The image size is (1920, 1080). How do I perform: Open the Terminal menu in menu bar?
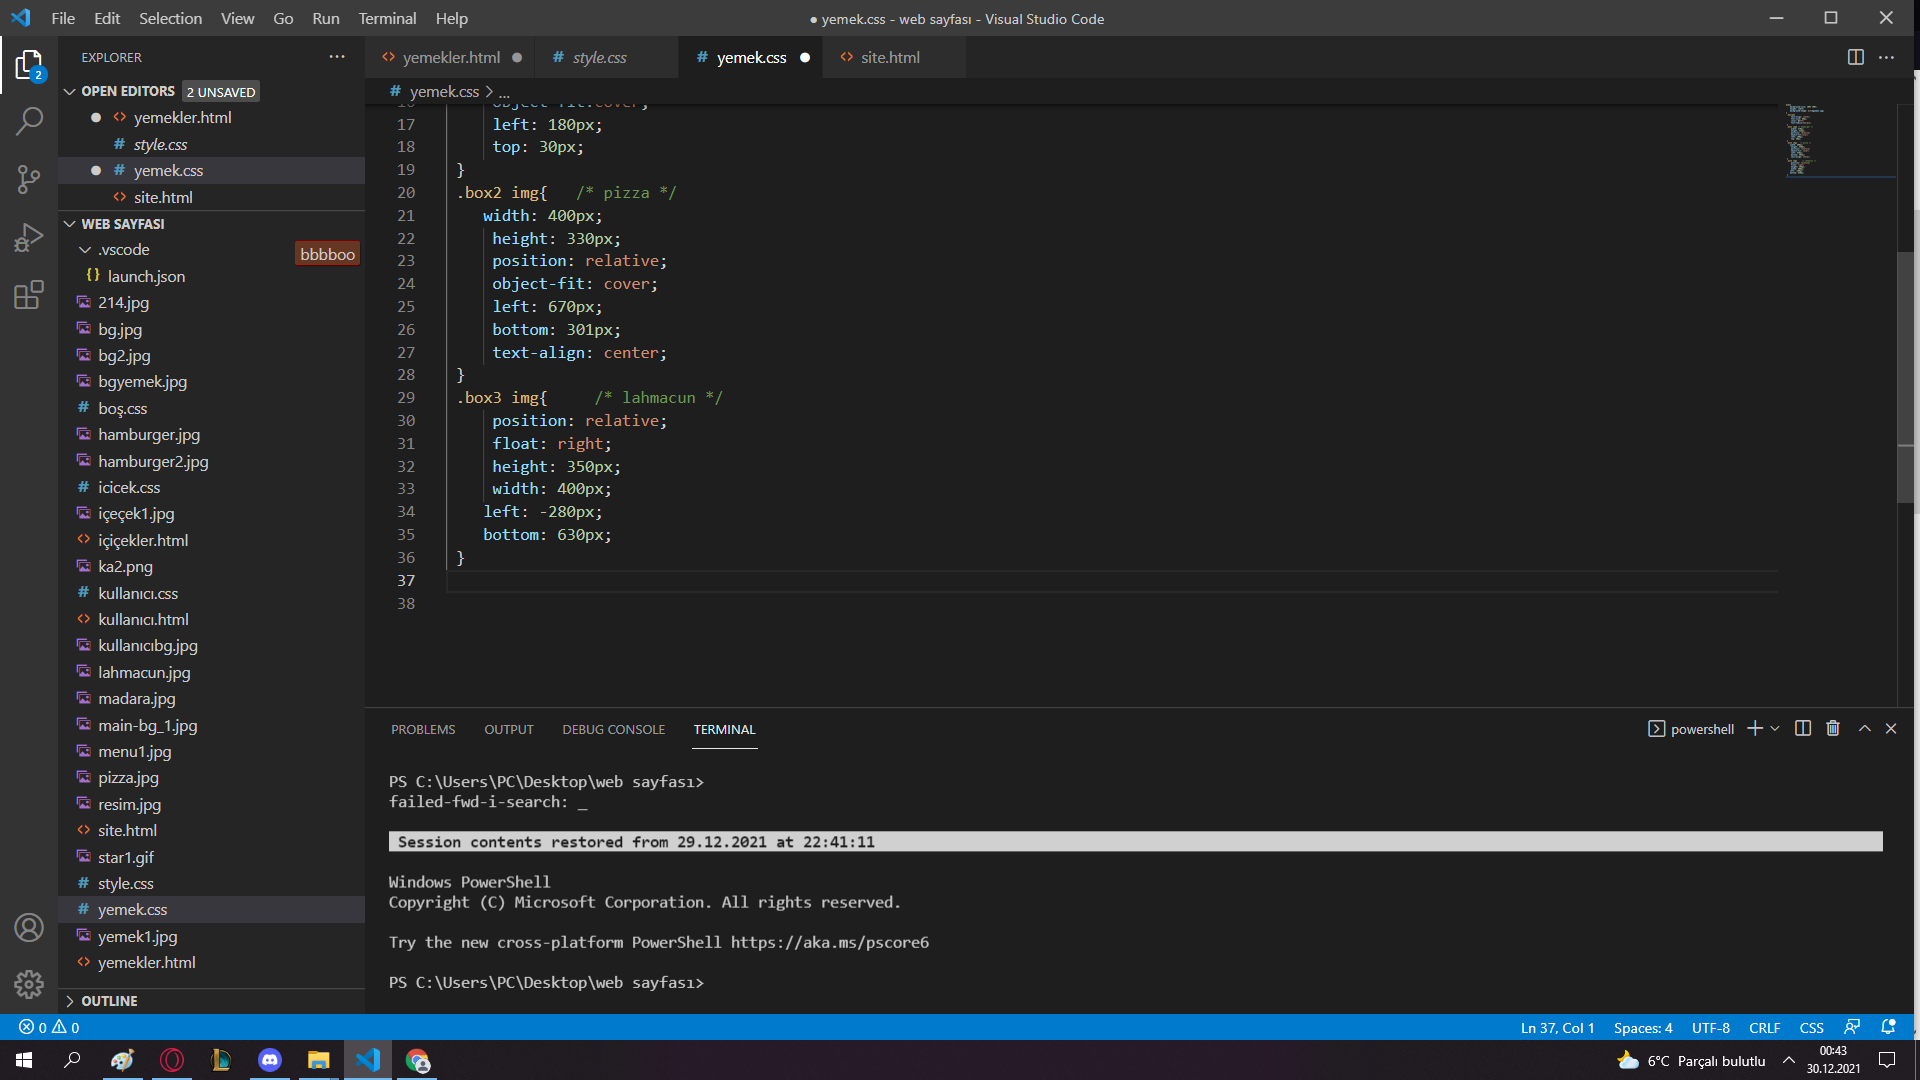(387, 18)
